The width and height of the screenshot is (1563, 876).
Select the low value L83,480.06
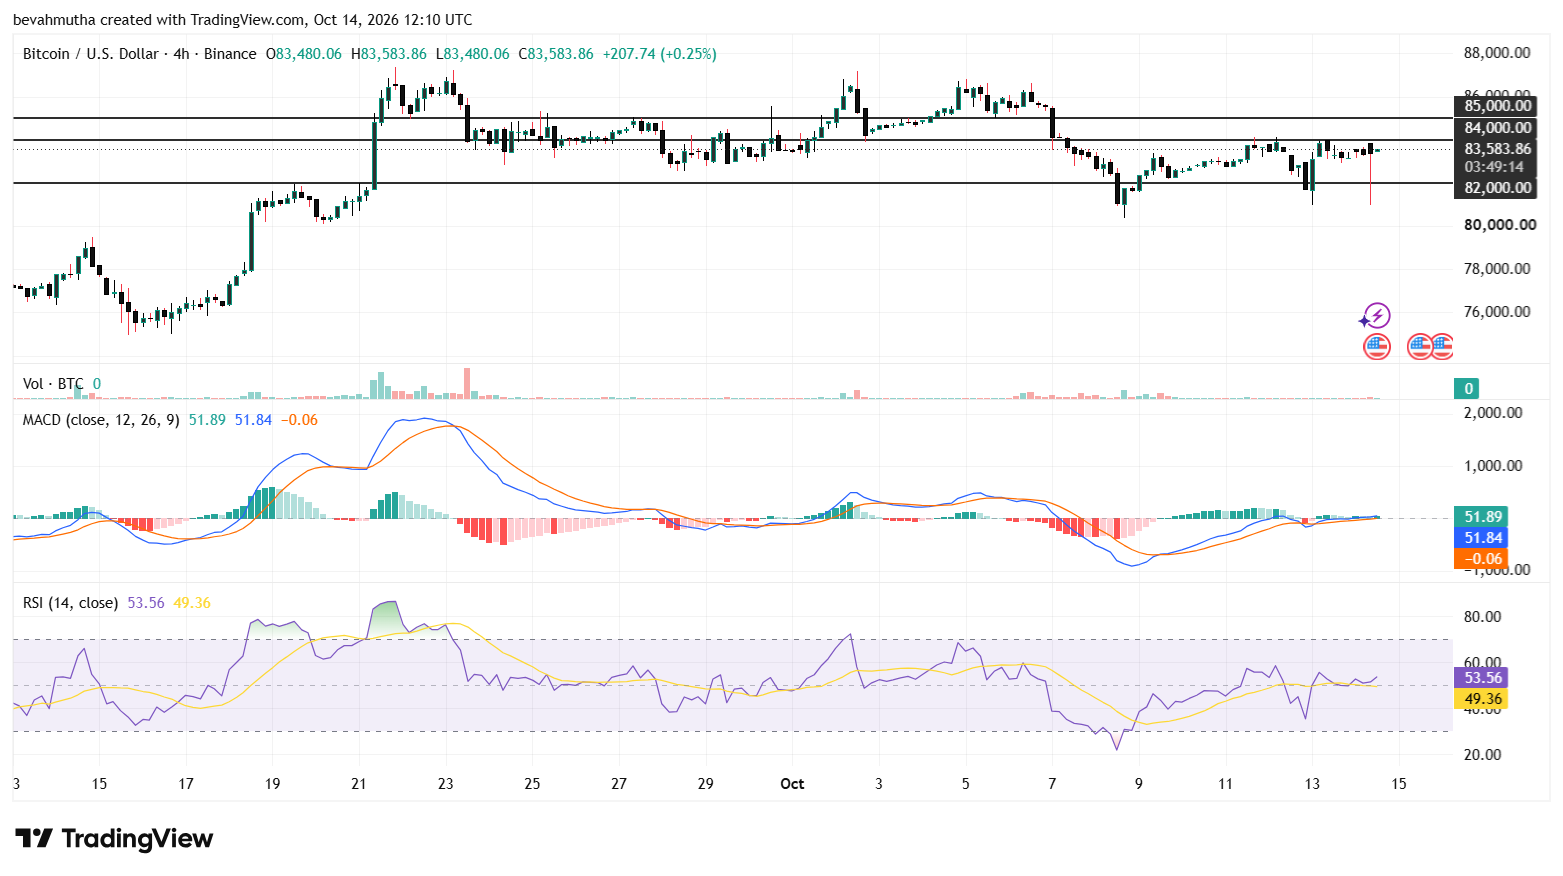pos(472,54)
